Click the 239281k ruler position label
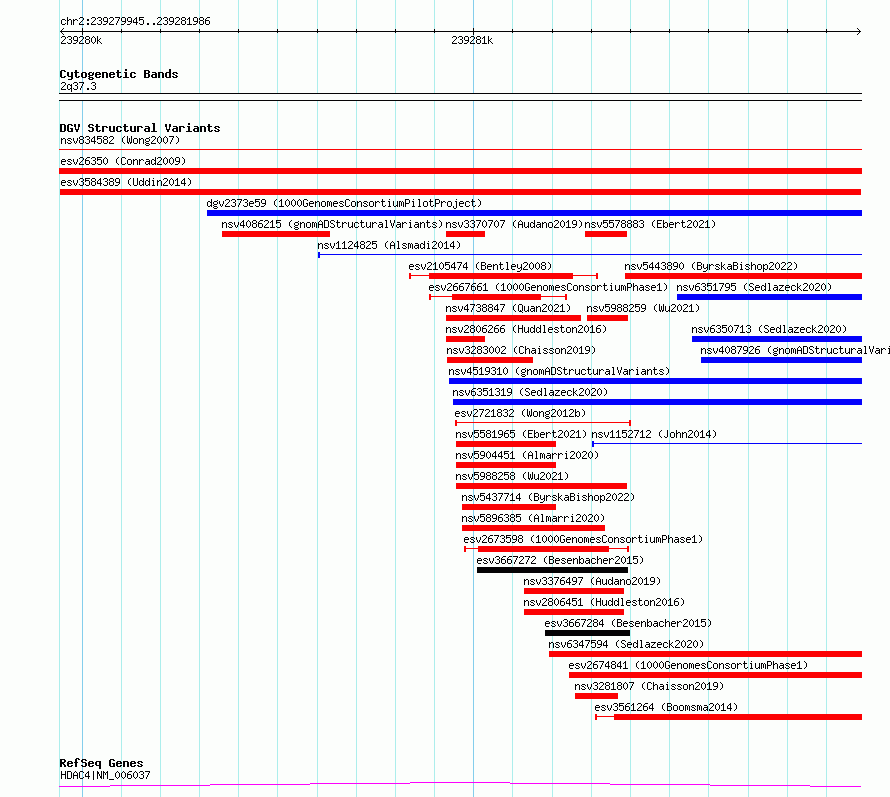The image size is (890, 797). tap(472, 40)
